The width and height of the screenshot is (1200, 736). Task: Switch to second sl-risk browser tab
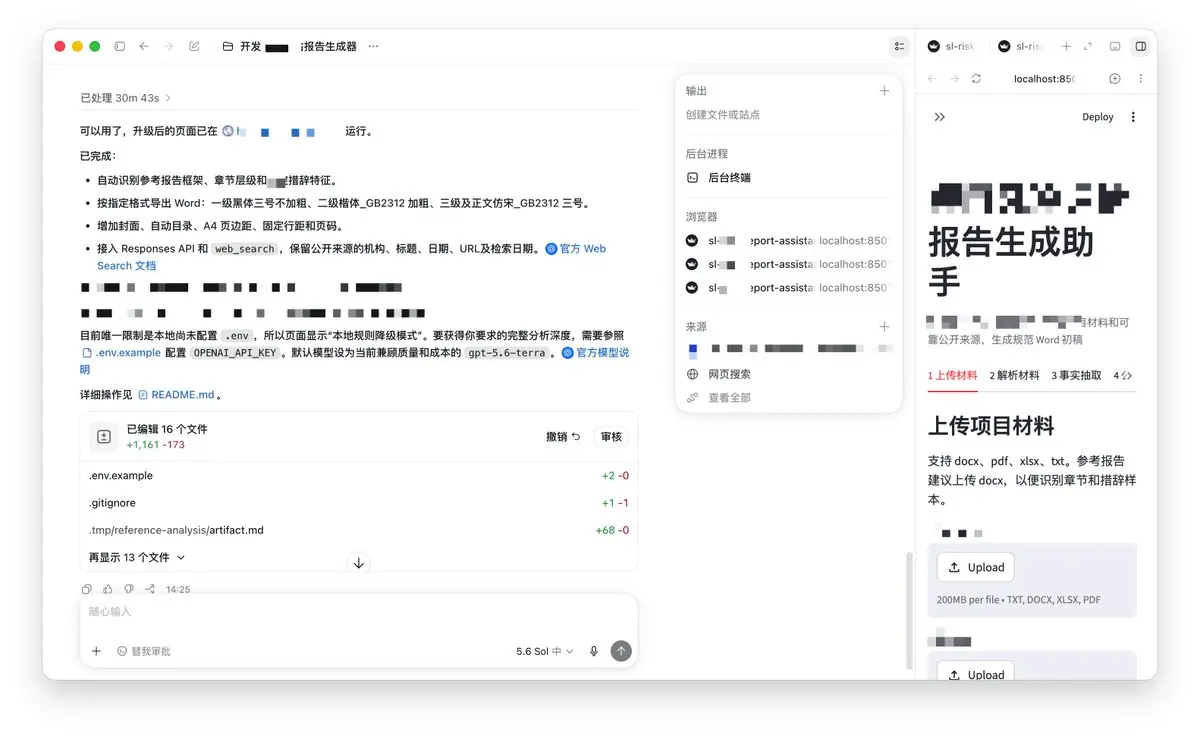pos(1021,46)
